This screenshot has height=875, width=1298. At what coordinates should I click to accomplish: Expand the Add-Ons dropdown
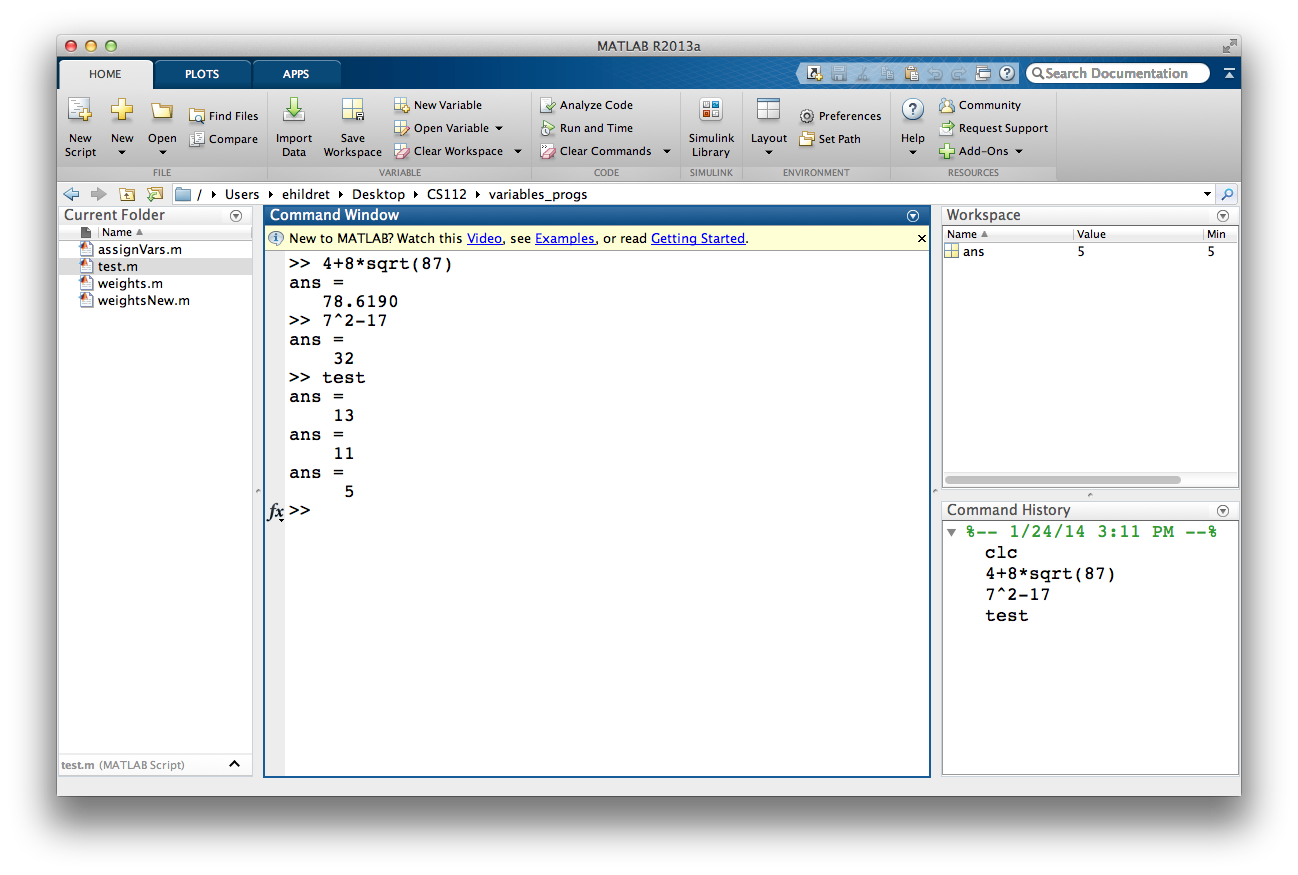[x=1019, y=151]
